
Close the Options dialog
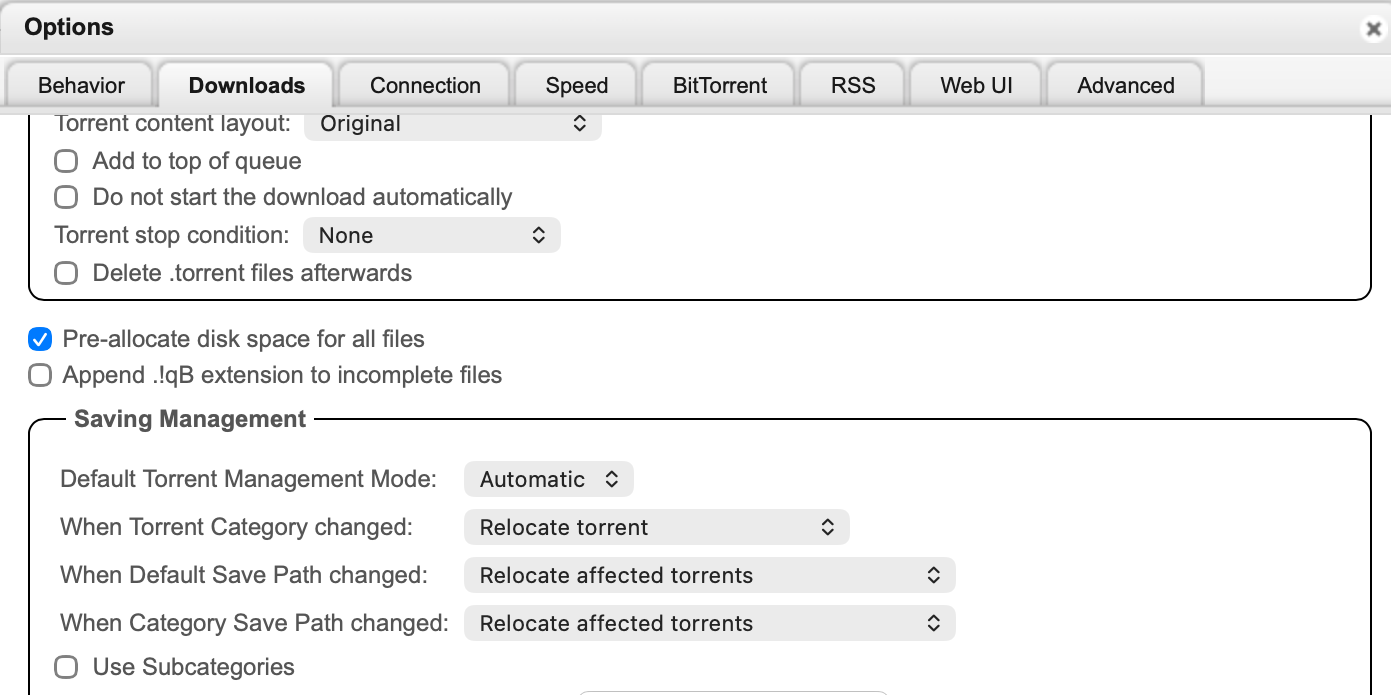tap(1373, 30)
